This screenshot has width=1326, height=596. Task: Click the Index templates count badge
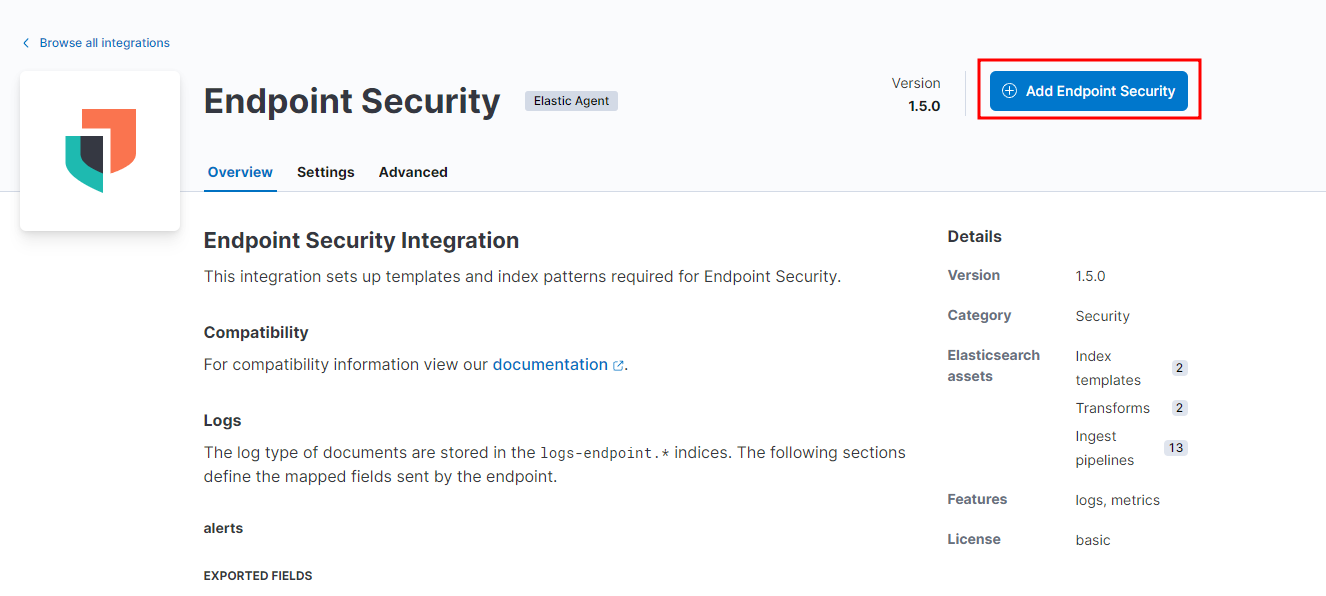1179,368
